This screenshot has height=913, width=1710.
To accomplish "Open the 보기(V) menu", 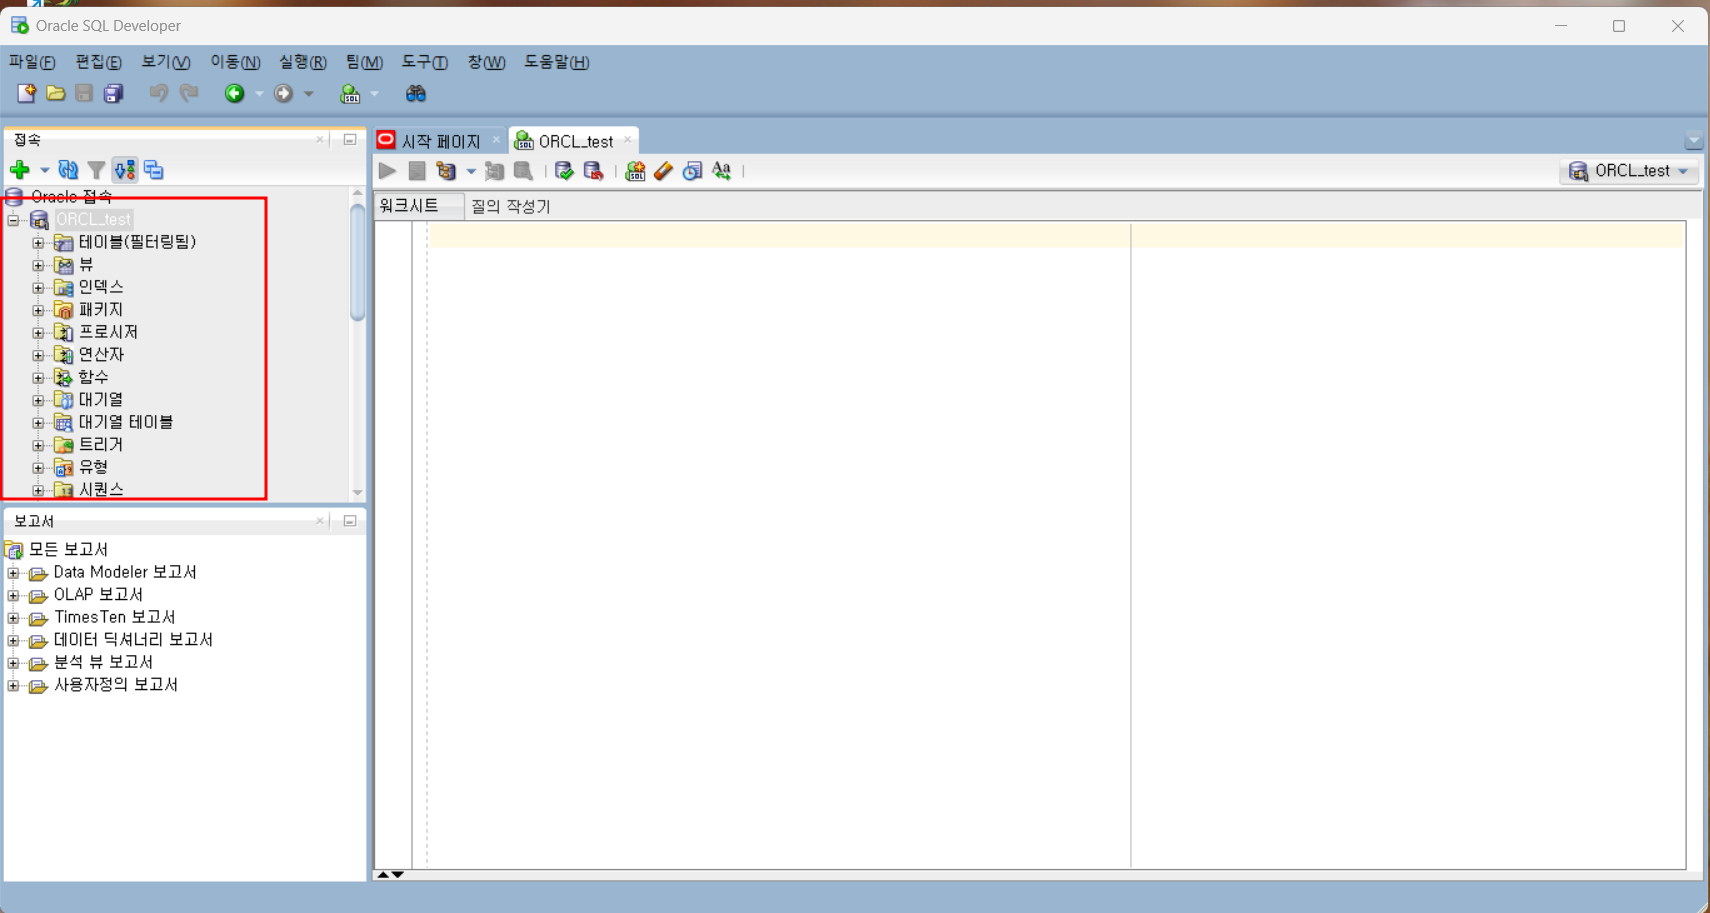I will [x=166, y=62].
